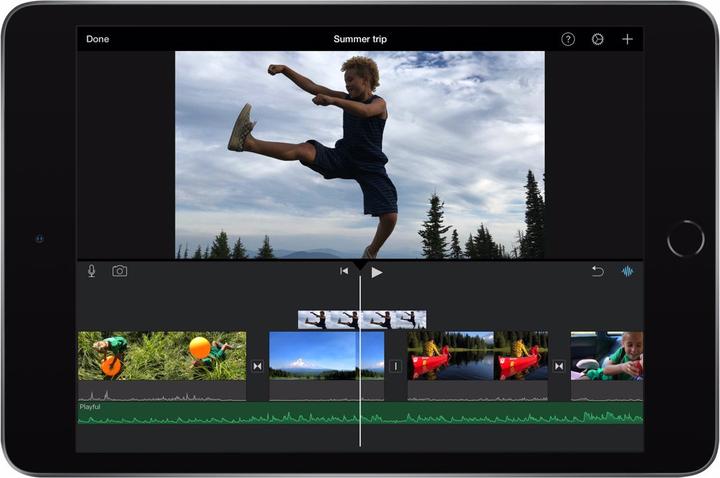Add media with the plus icon

click(x=627, y=39)
